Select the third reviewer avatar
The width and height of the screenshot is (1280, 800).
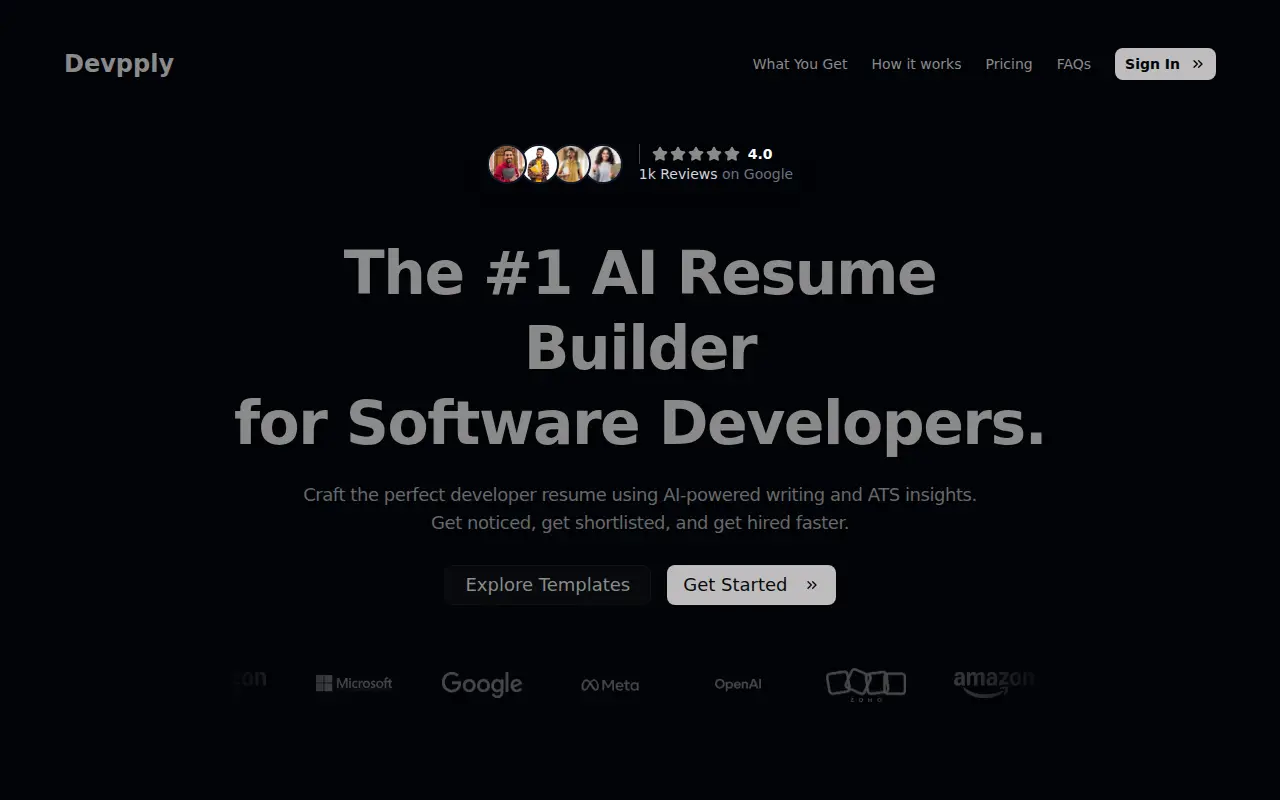572,164
